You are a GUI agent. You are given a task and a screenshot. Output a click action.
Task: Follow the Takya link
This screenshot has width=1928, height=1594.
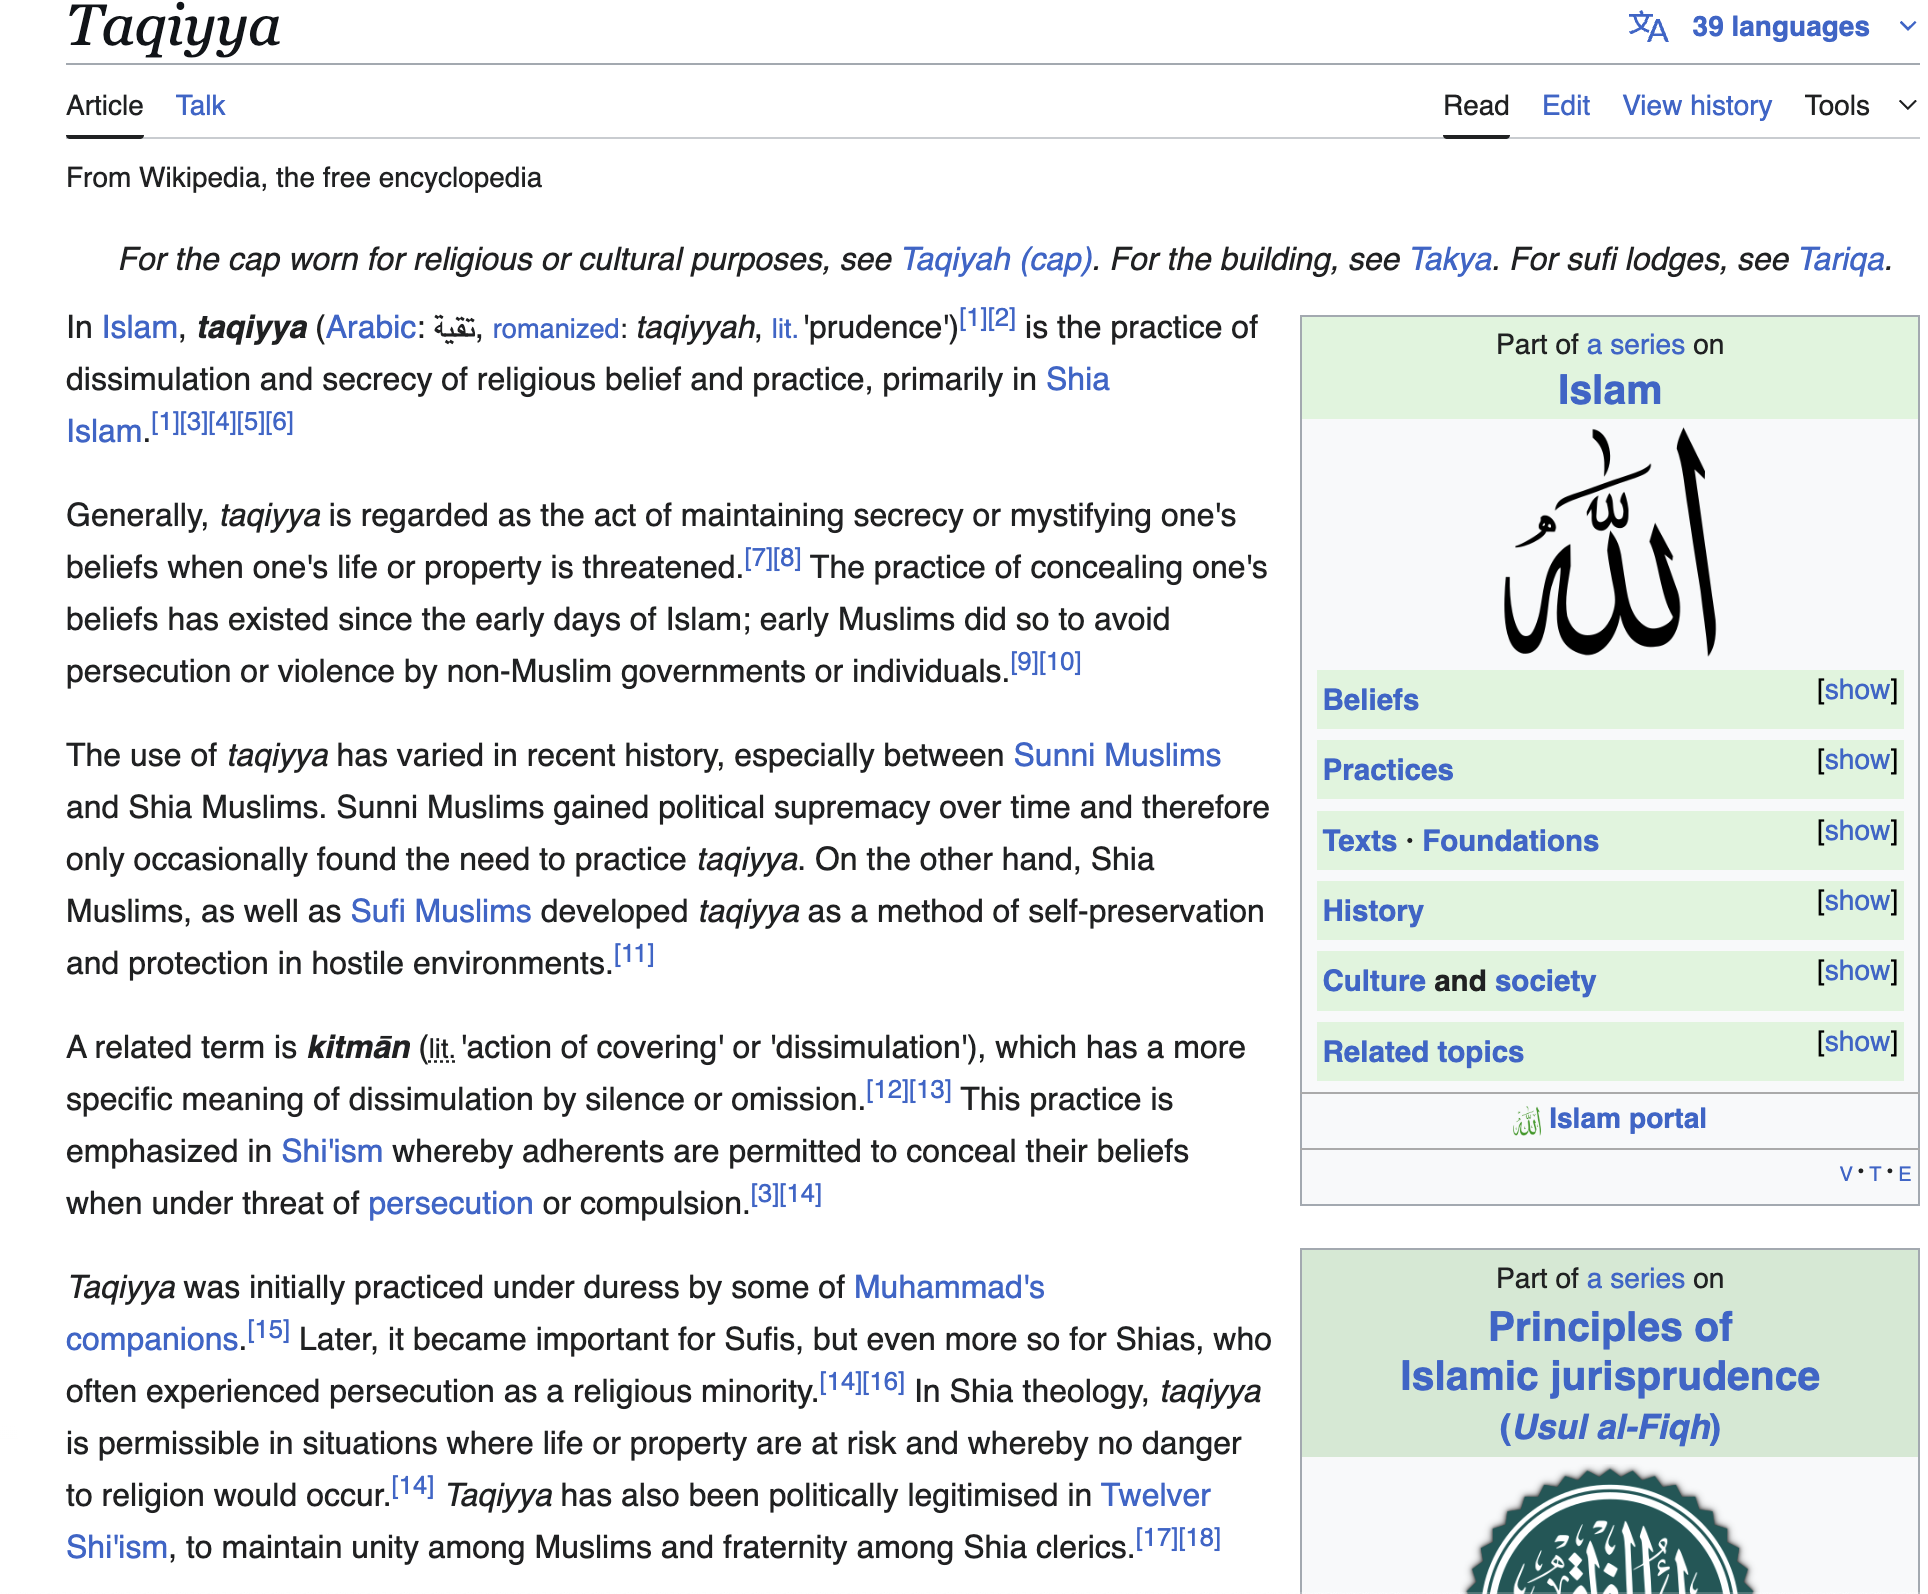coord(1450,259)
